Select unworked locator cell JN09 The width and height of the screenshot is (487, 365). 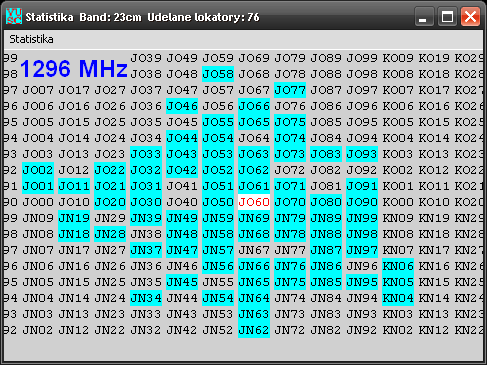coord(38,218)
